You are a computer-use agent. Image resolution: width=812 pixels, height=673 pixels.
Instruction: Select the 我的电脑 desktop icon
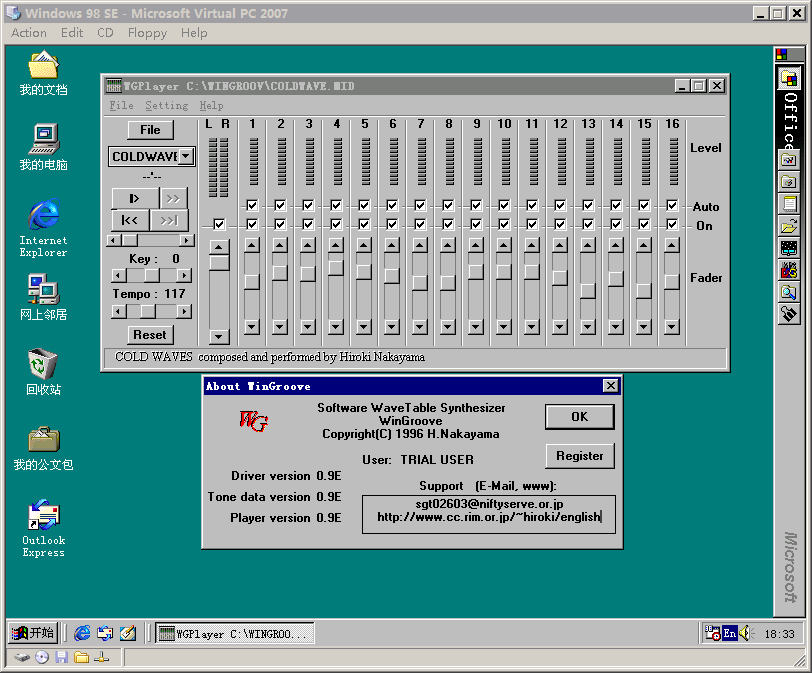(44, 148)
